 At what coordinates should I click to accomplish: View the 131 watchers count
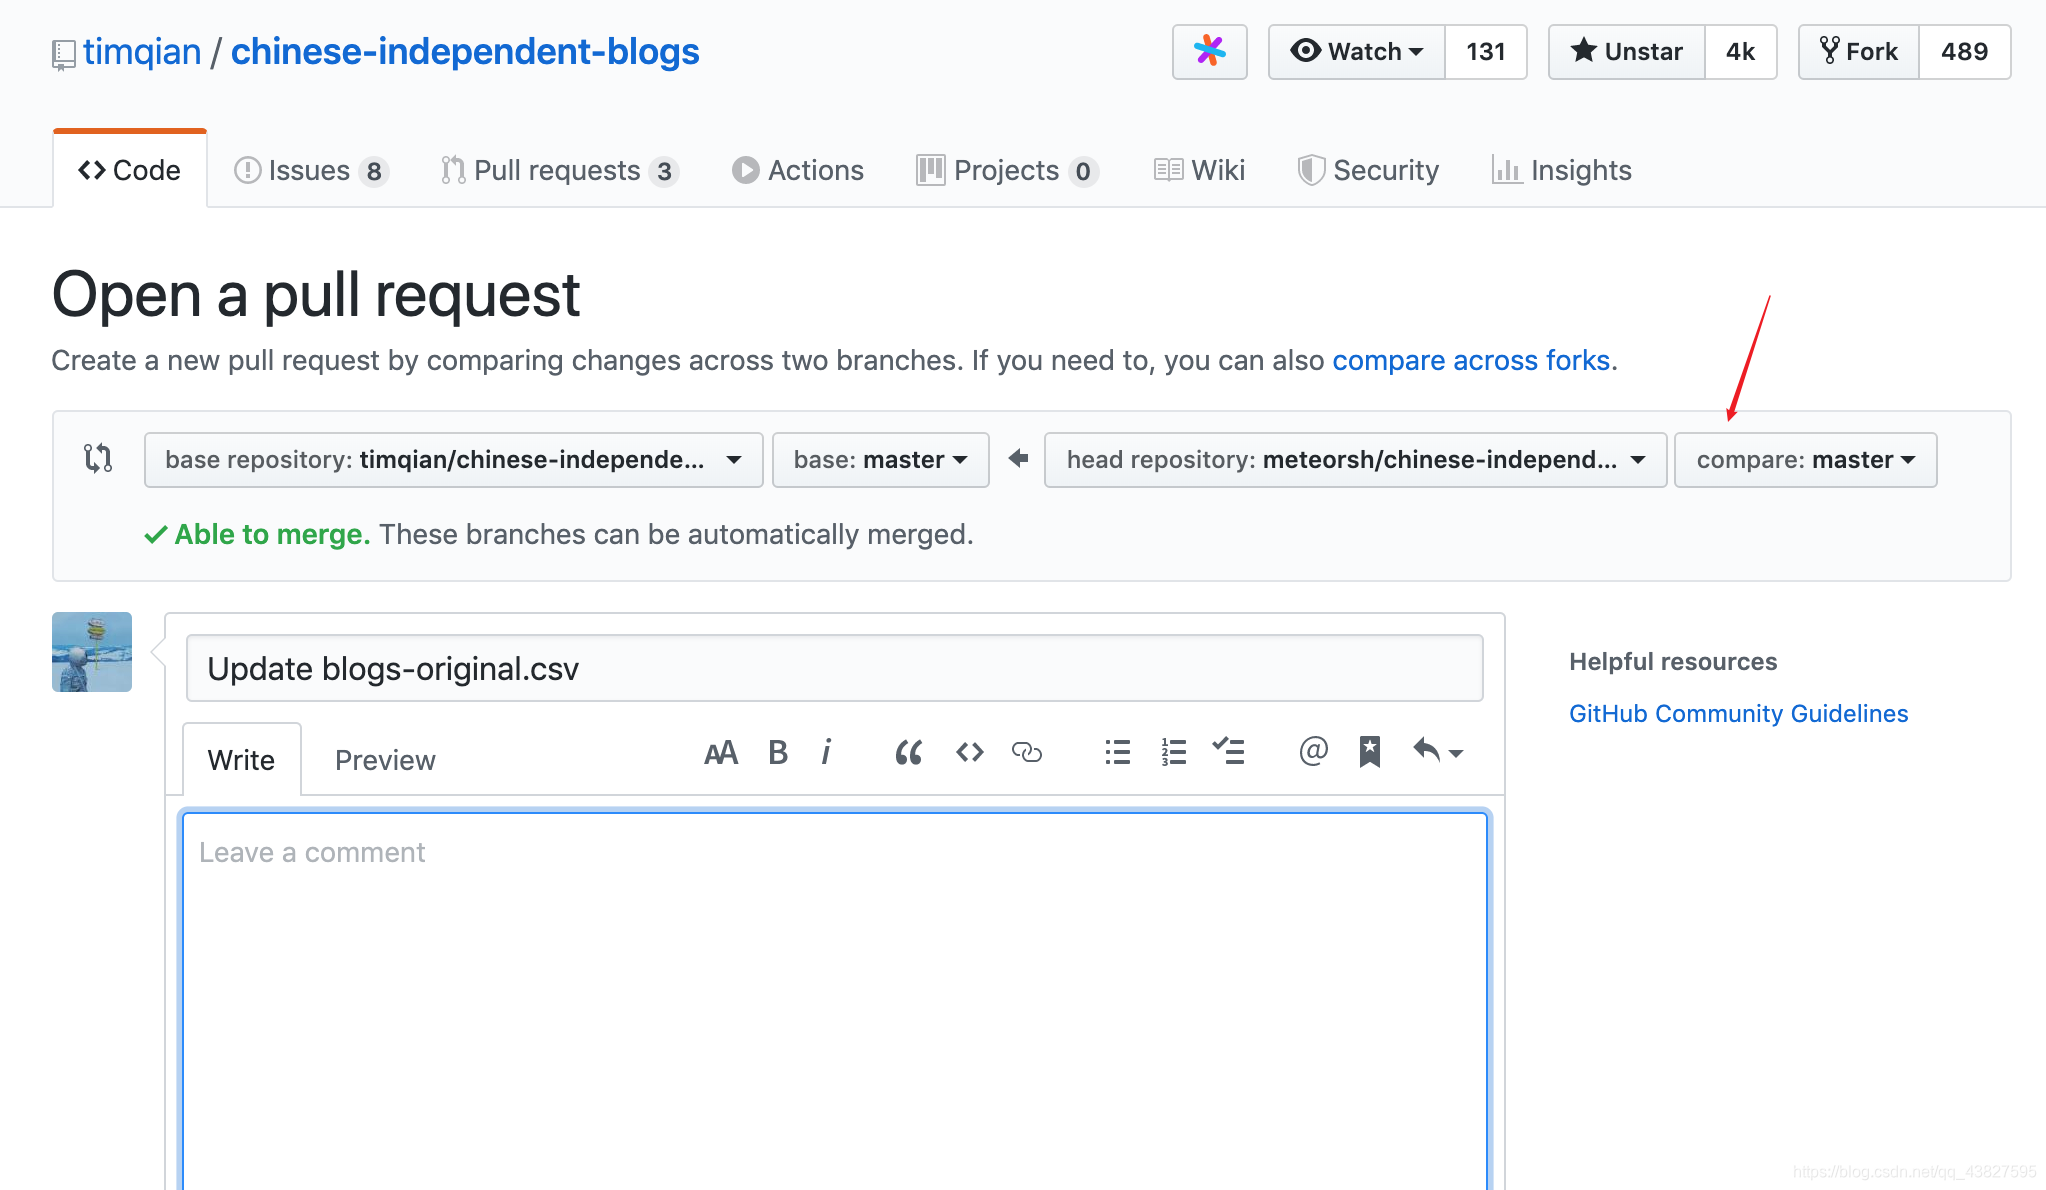pyautogui.click(x=1486, y=52)
